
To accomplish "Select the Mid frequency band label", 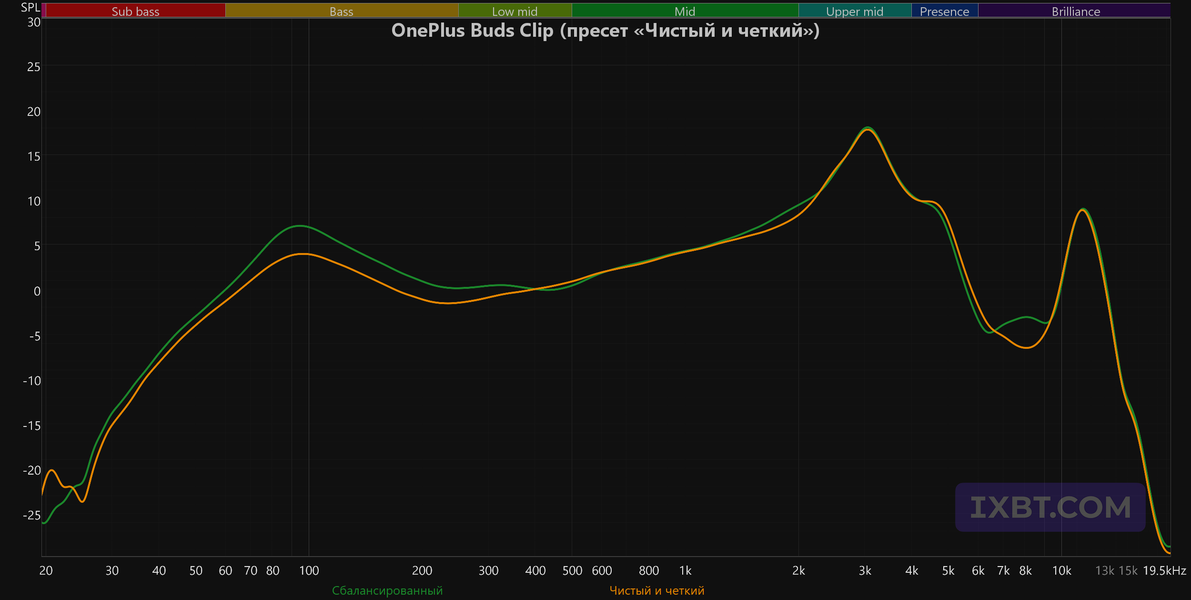I will coord(684,11).
